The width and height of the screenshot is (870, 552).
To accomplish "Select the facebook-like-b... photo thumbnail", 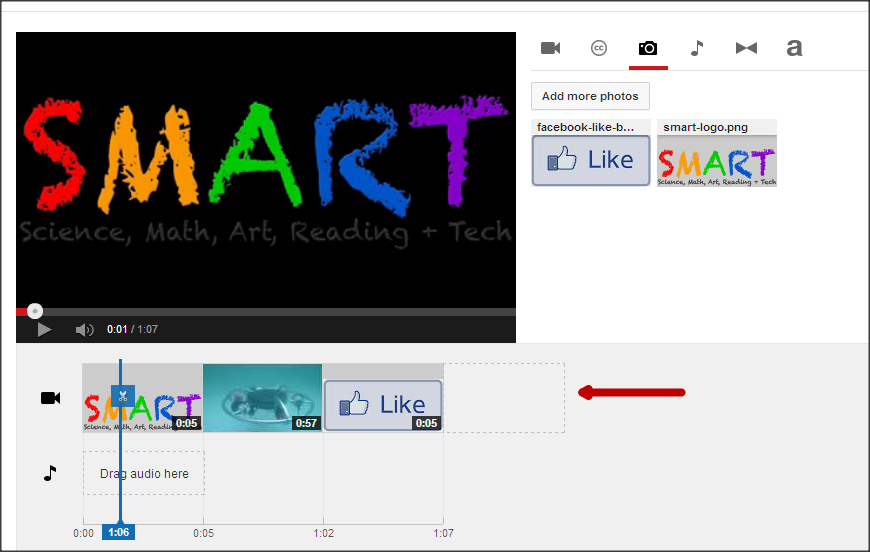I will (591, 161).
